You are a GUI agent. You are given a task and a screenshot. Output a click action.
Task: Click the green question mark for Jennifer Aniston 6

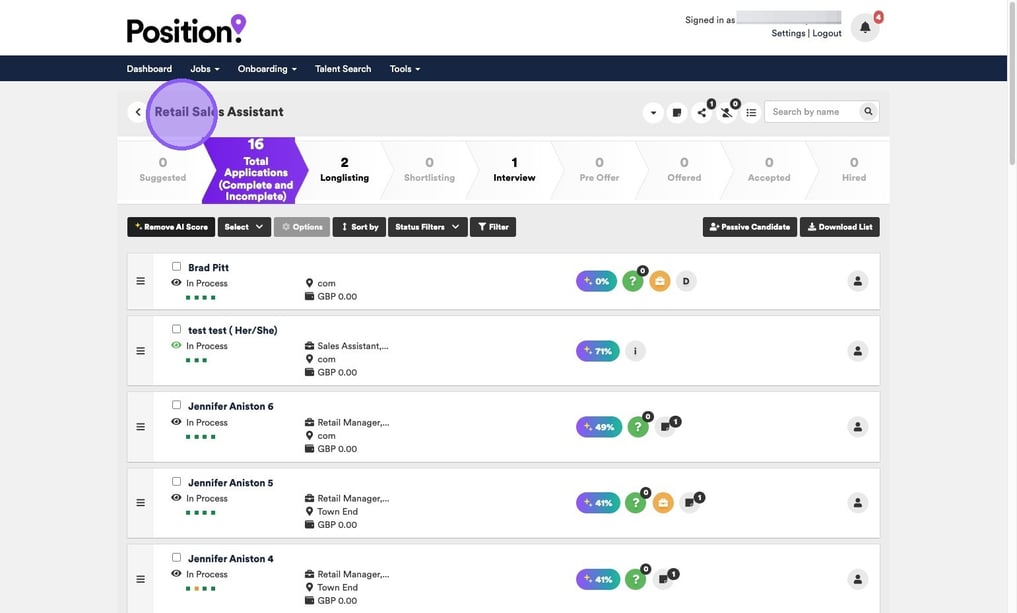pyautogui.click(x=637, y=427)
